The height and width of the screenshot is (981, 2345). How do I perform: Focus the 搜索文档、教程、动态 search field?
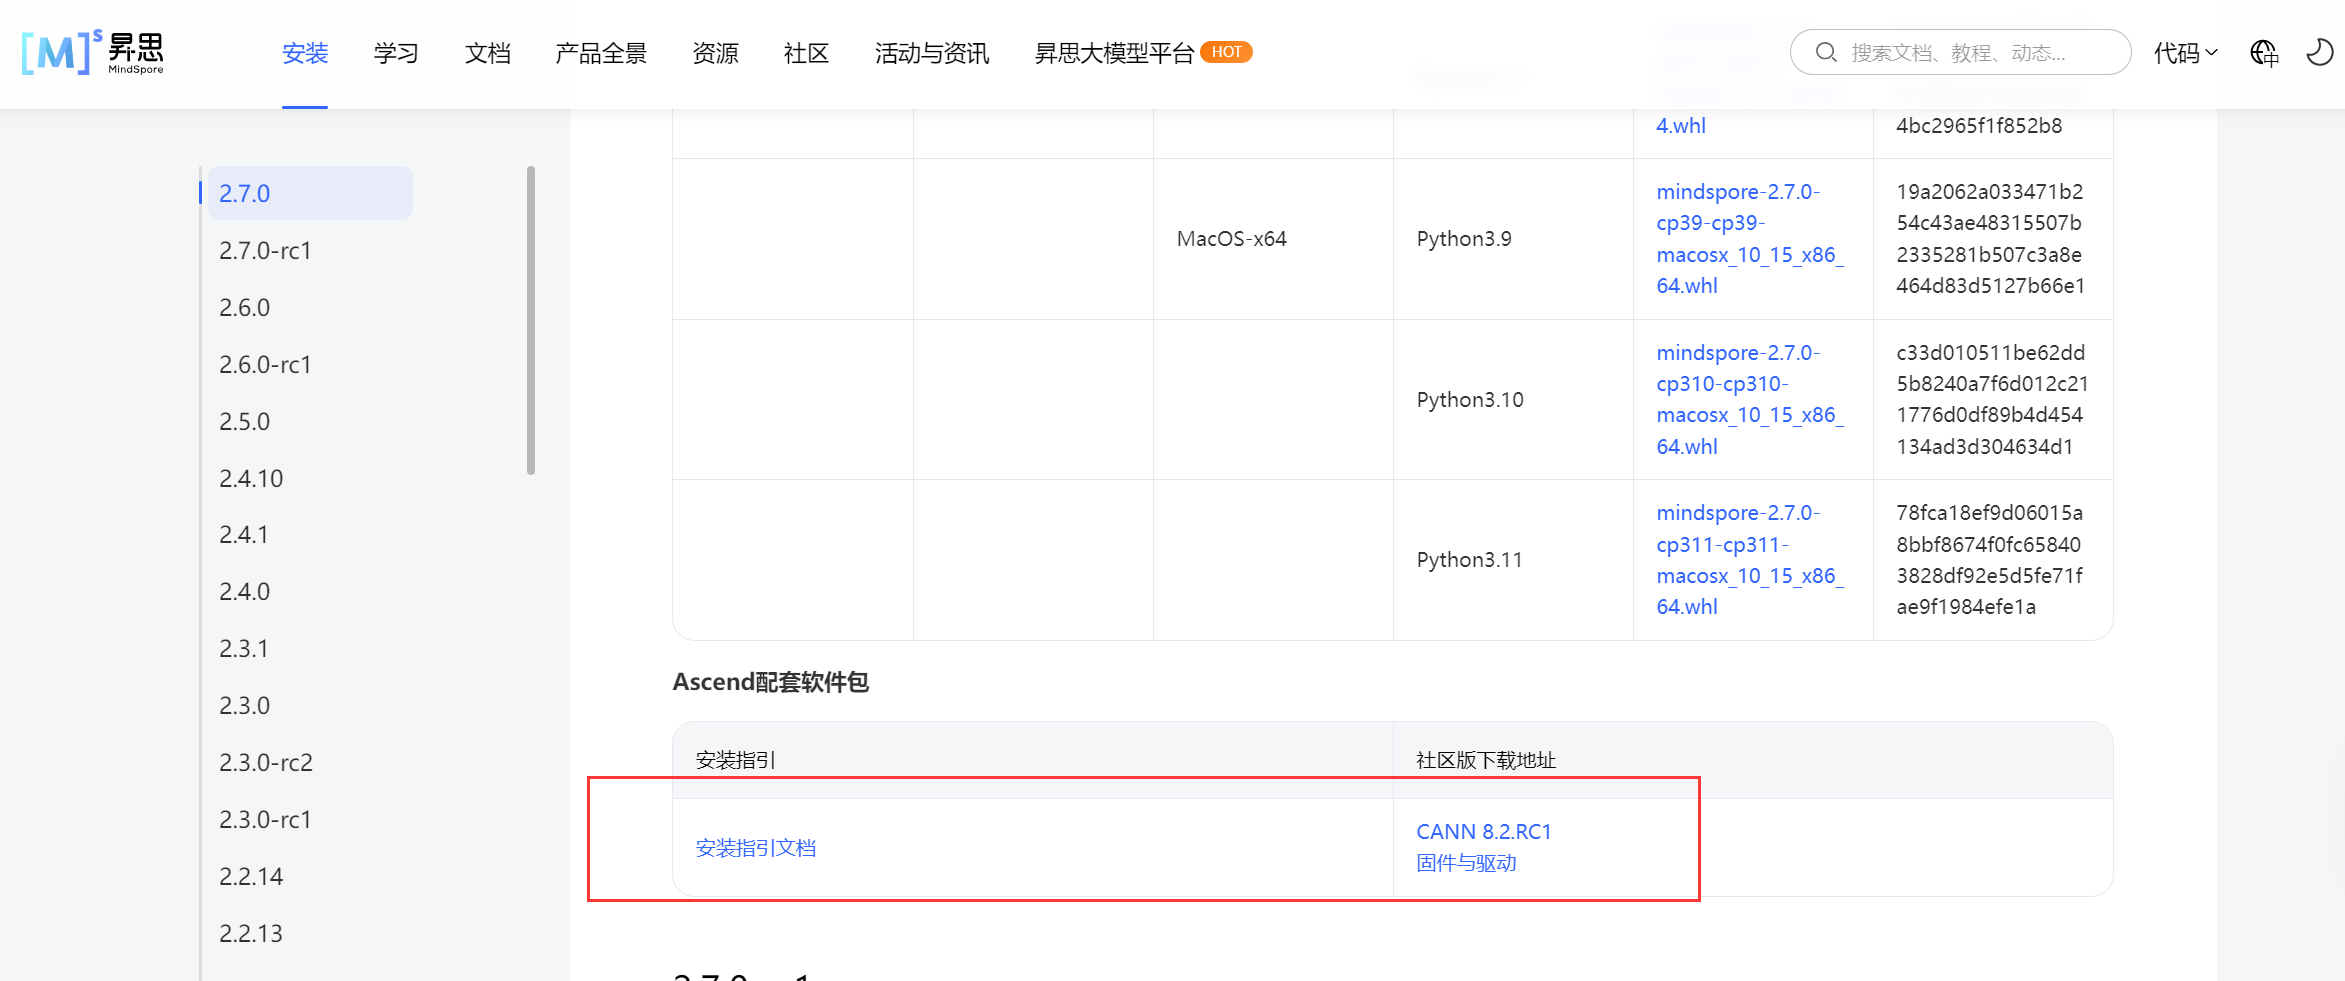pos(1960,52)
